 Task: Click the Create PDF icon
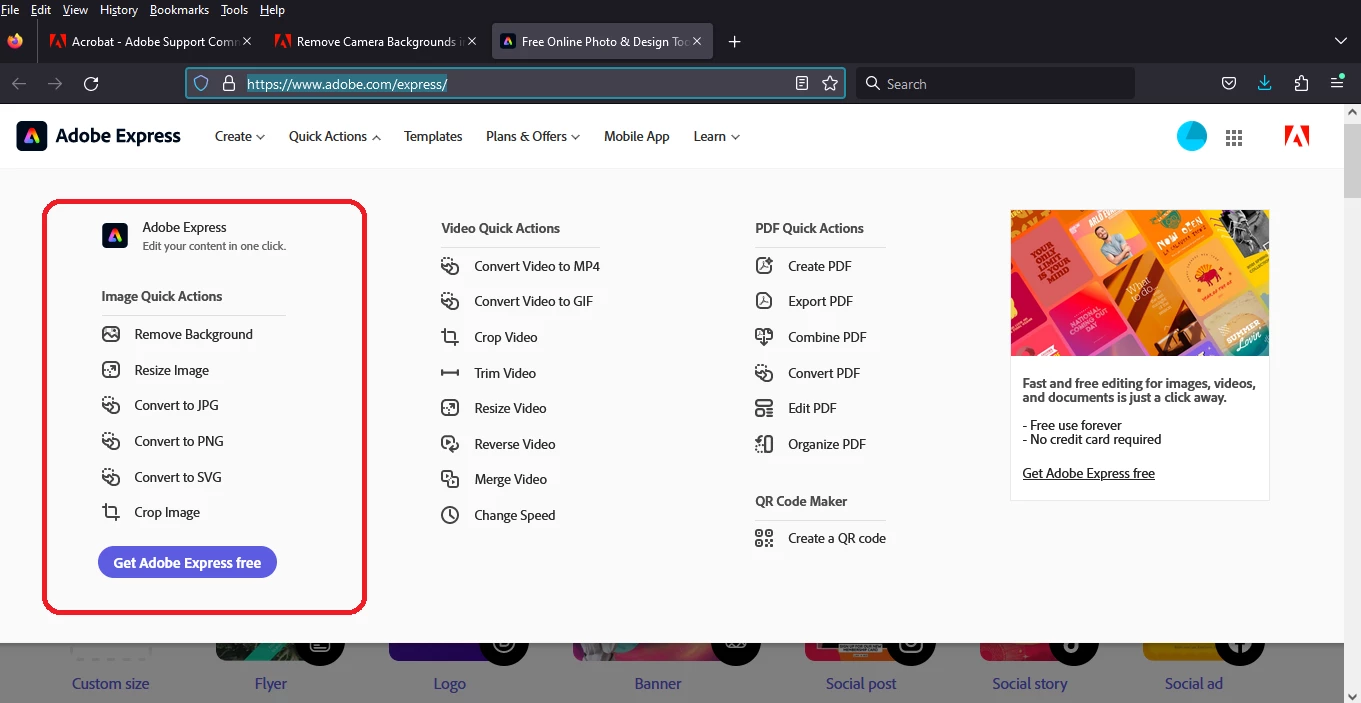point(764,266)
